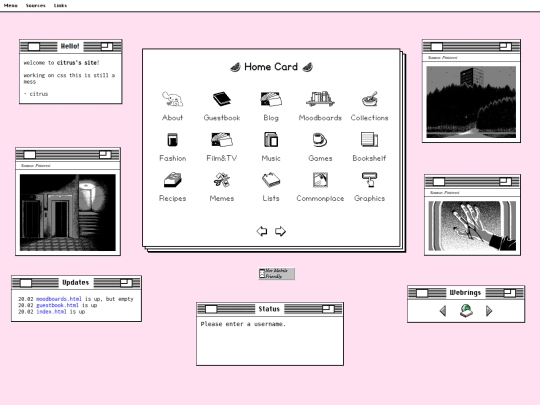Follow the moodboards.html link in Updates
The width and height of the screenshot is (540, 405).
click(59, 299)
